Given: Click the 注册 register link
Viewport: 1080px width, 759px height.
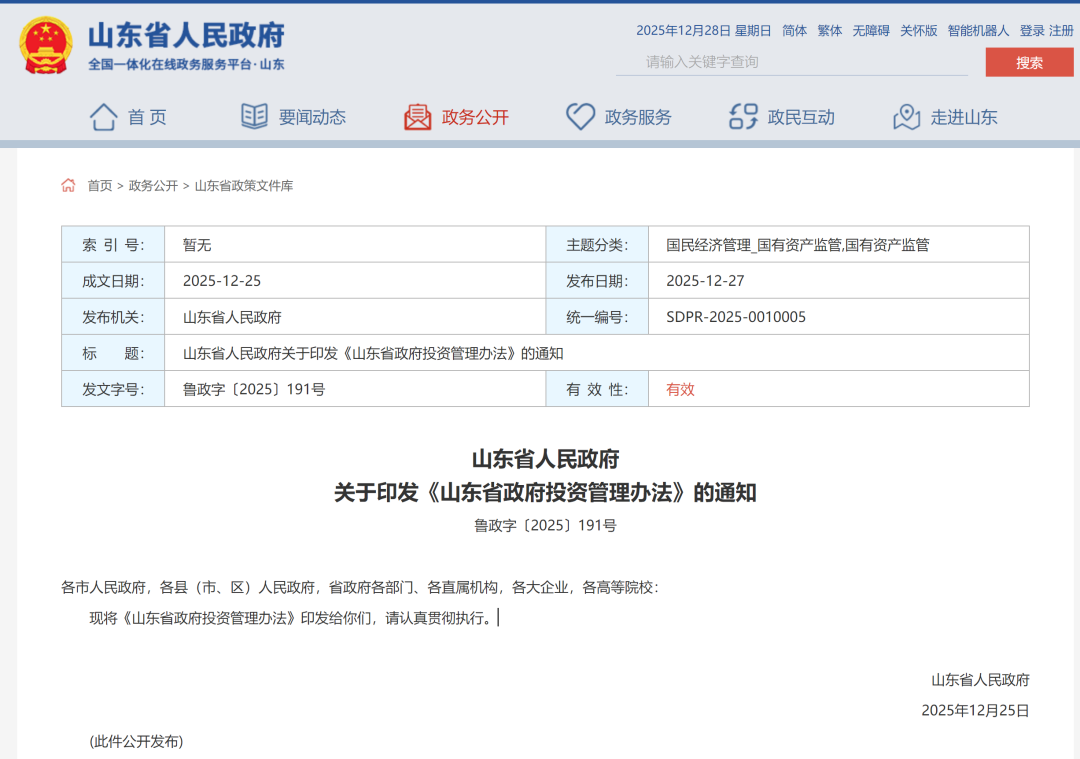Looking at the screenshot, I should [x=1061, y=31].
